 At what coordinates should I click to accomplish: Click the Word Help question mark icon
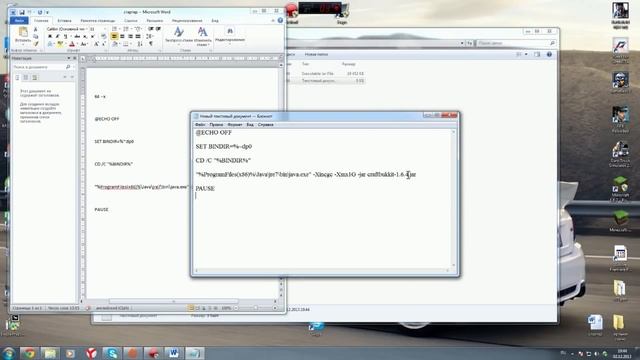tap(280, 20)
